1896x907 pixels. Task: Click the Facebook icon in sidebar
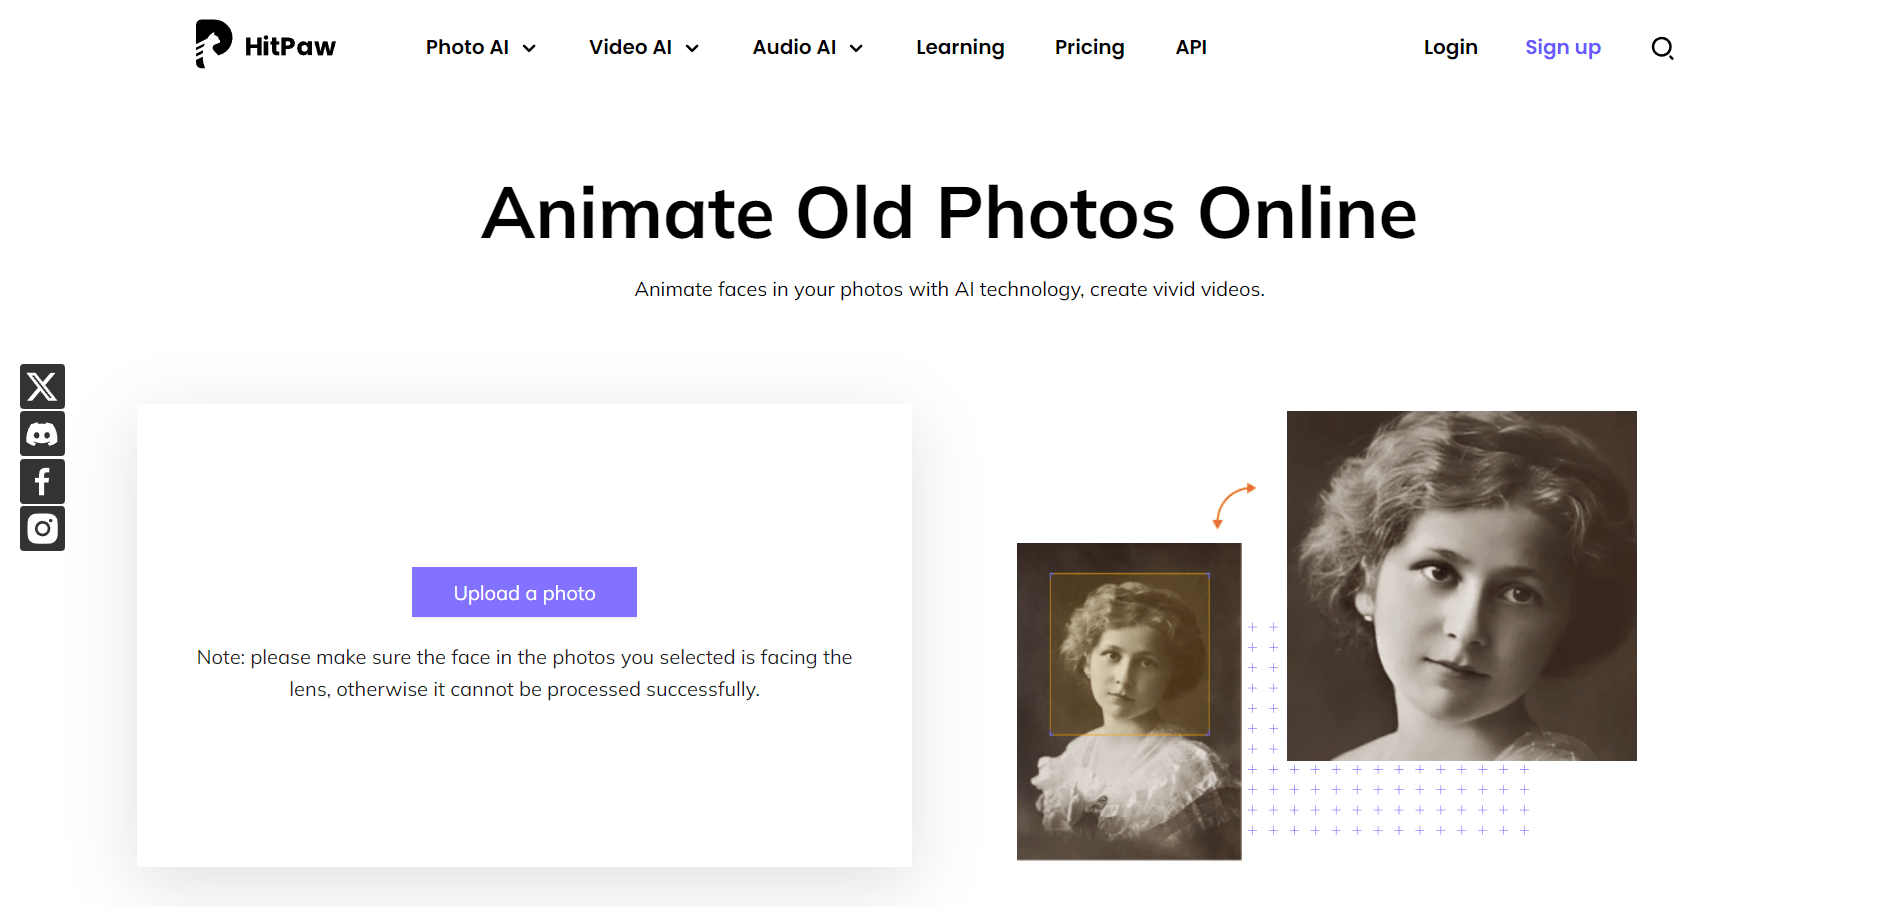[42, 481]
